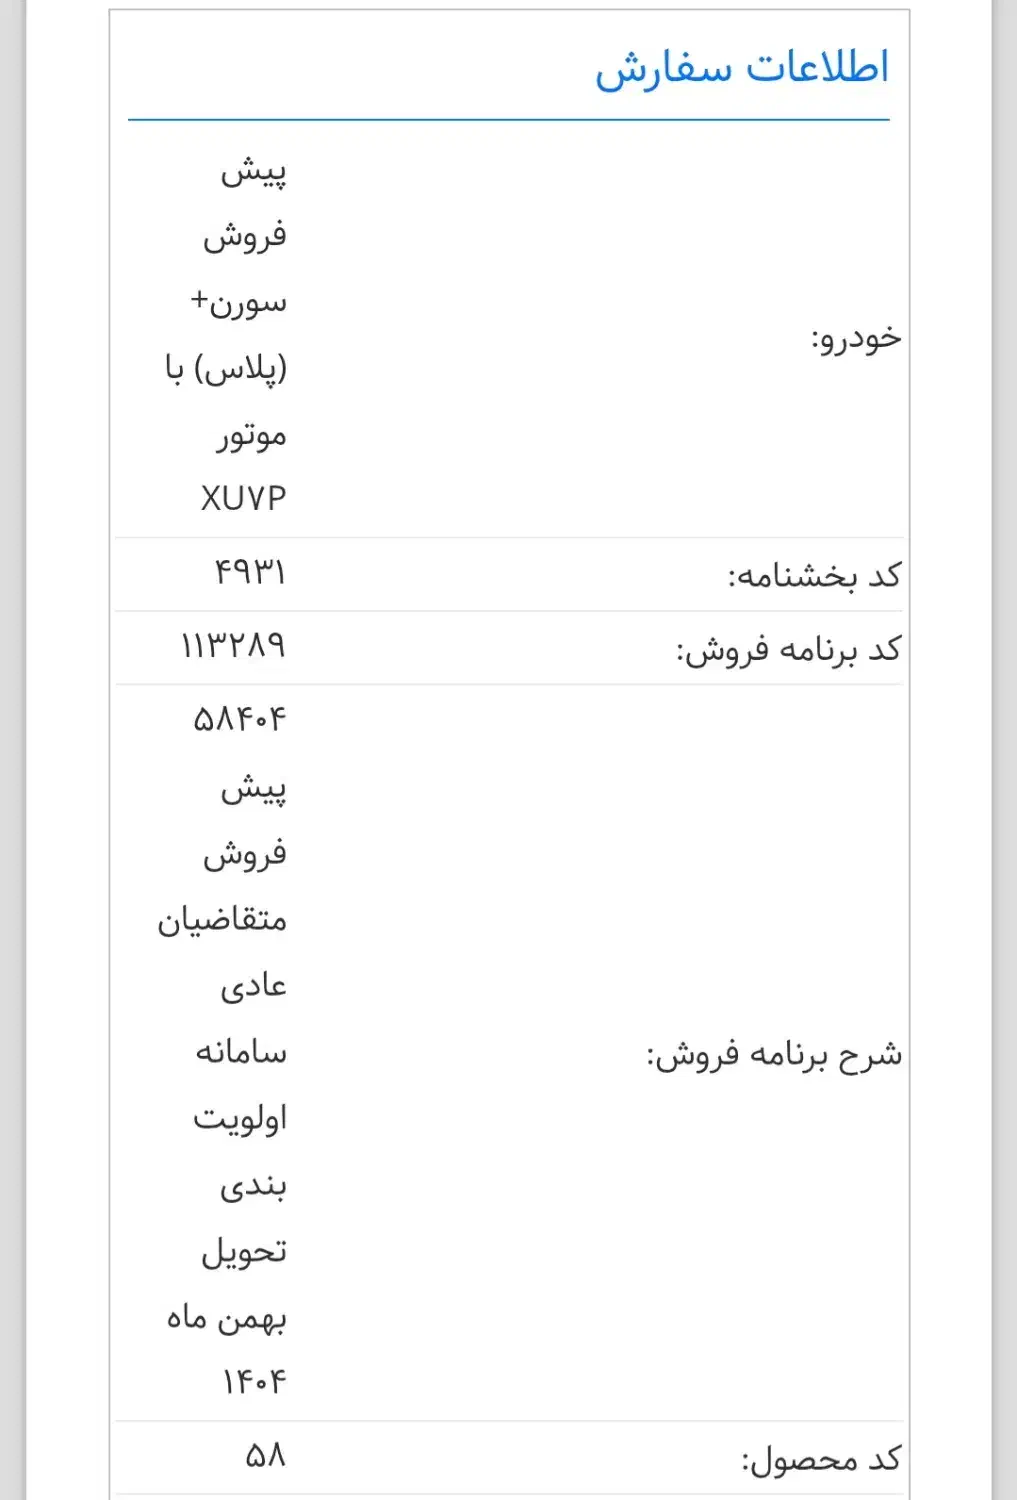Click the متقاضیان word in description
Viewport: 1017px width, 1500px height.
click(222, 920)
